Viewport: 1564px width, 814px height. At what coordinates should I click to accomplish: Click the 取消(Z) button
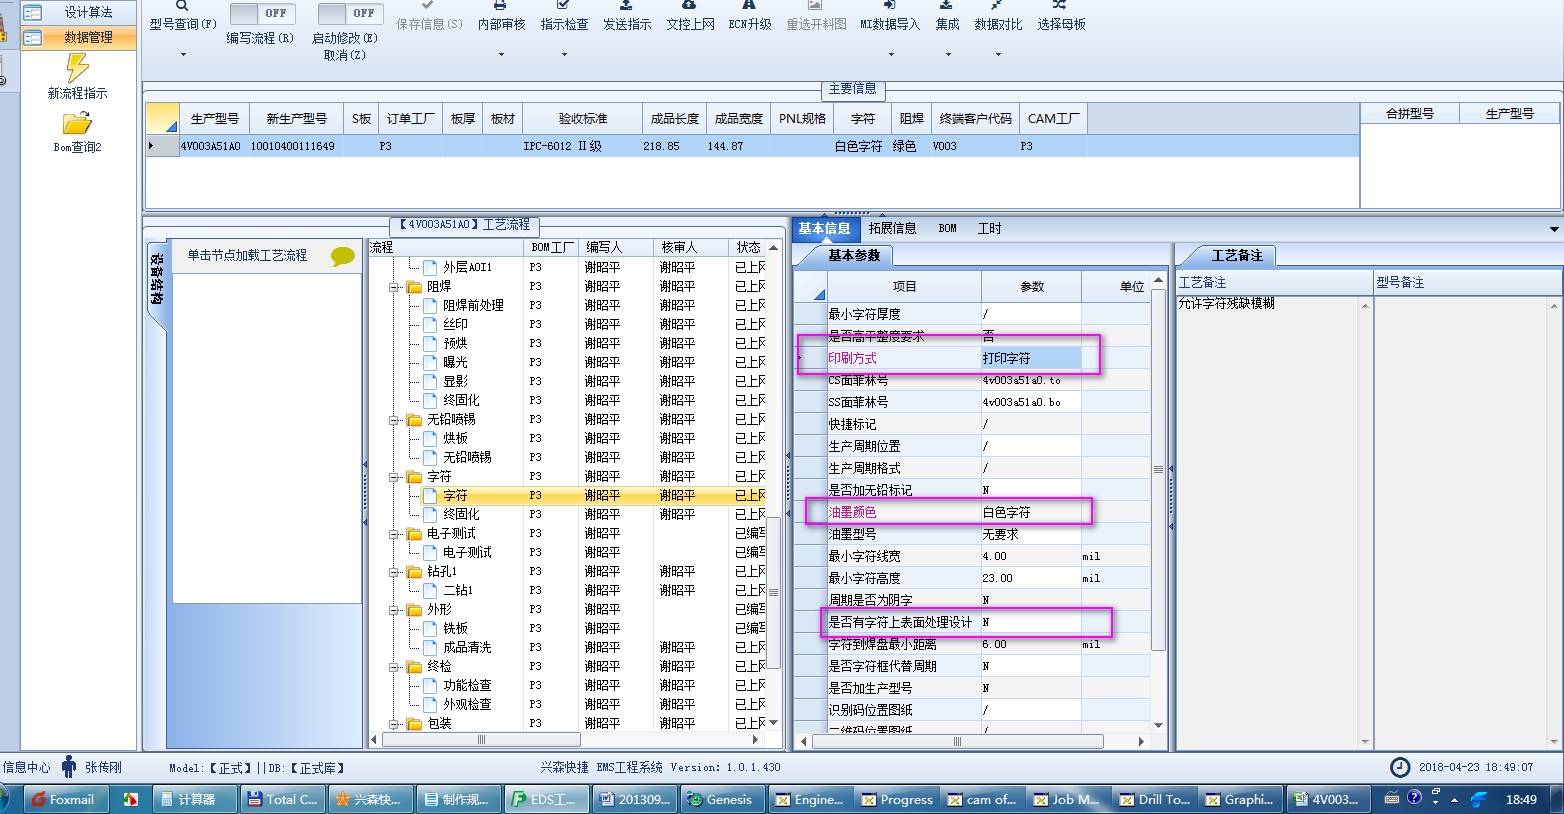[344, 55]
